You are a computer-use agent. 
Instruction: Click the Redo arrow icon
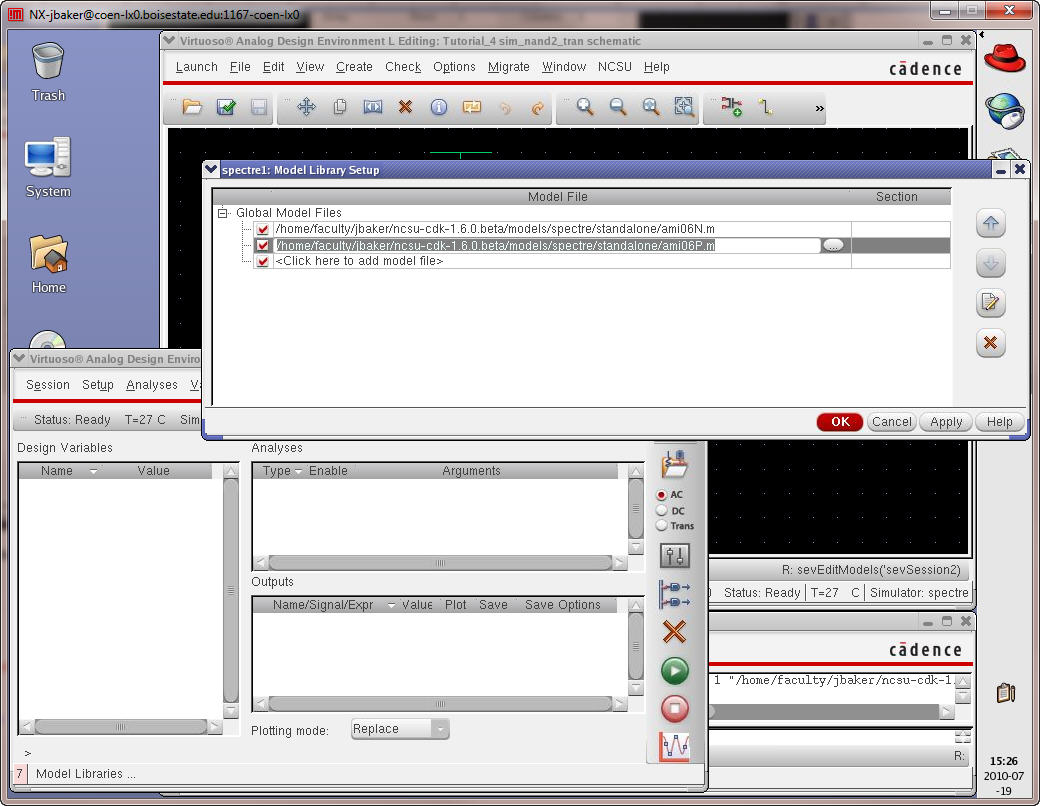click(538, 107)
